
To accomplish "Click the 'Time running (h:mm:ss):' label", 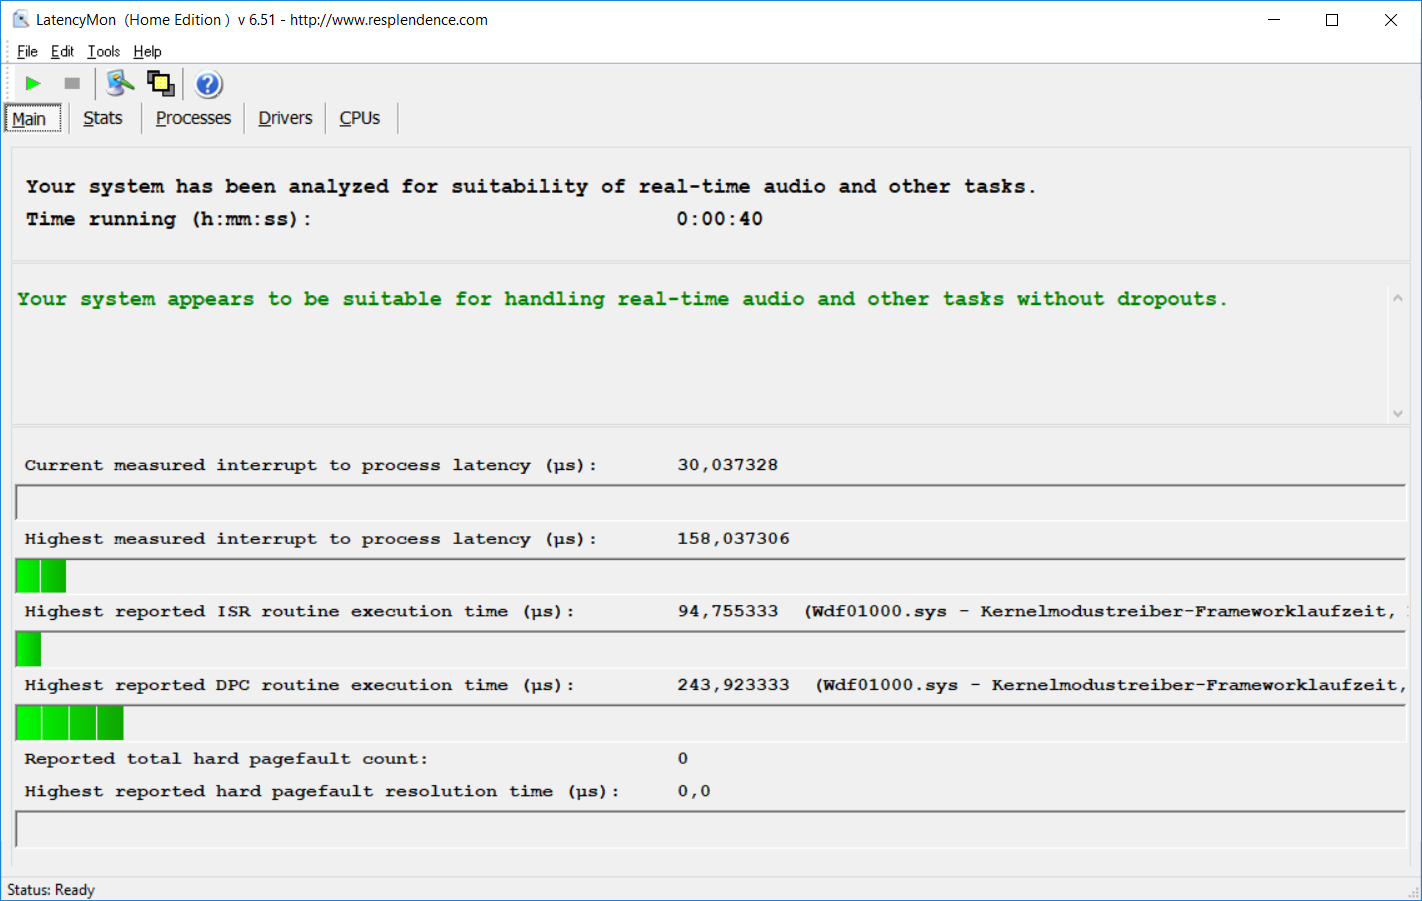I will click(x=169, y=219).
